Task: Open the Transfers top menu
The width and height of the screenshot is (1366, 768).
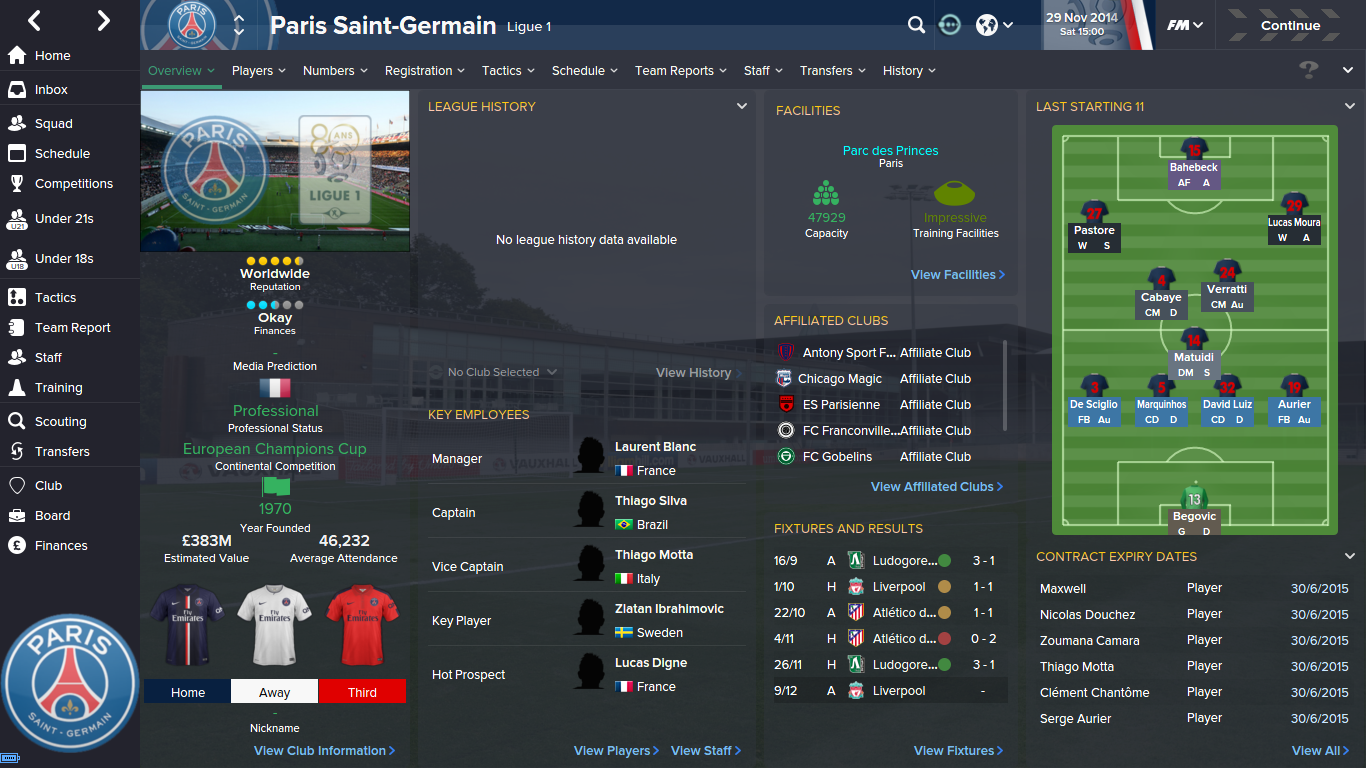Action: click(833, 71)
